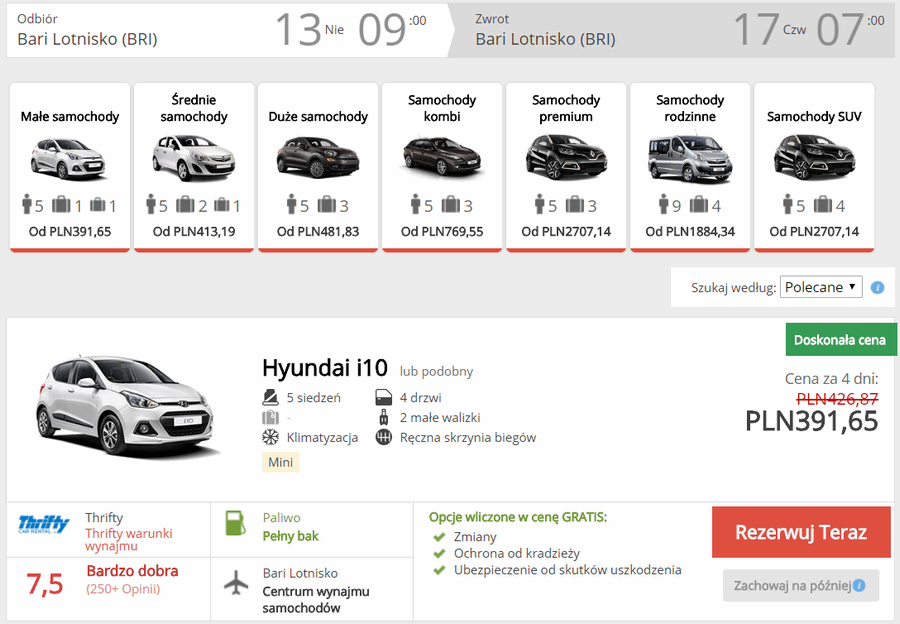Click the Bardzo dobra rating label
Viewport: 900px width, 624px height.
pos(132,571)
